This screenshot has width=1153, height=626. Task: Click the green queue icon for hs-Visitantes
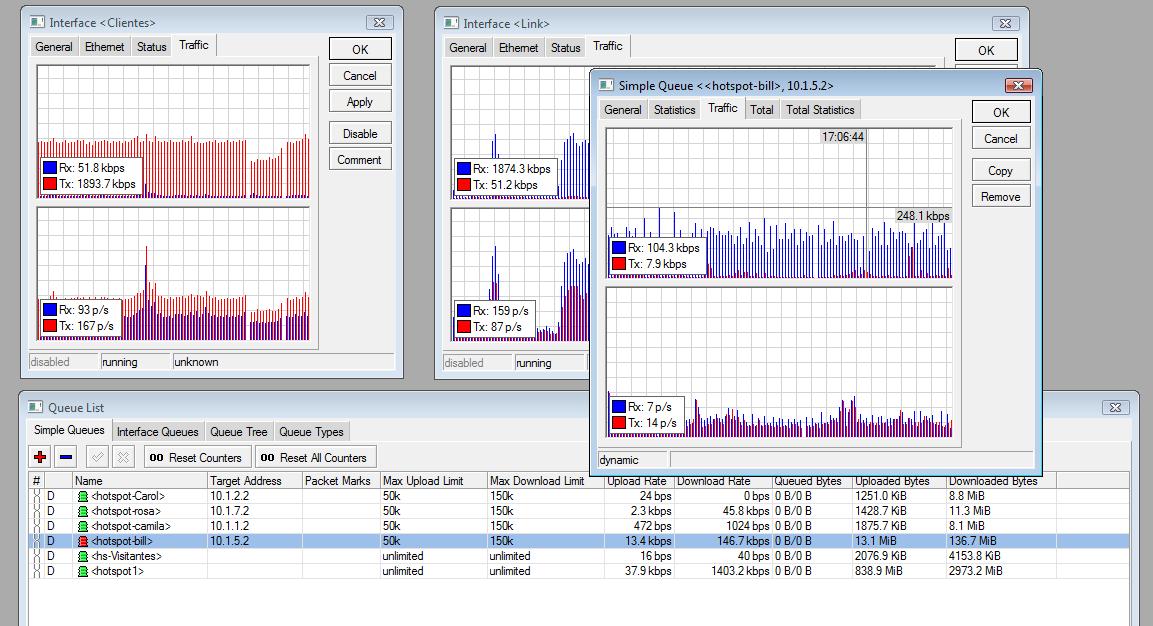click(x=82, y=556)
